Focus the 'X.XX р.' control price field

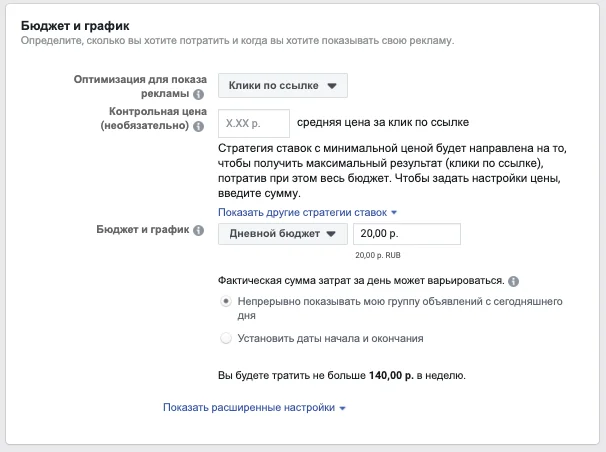click(253, 123)
